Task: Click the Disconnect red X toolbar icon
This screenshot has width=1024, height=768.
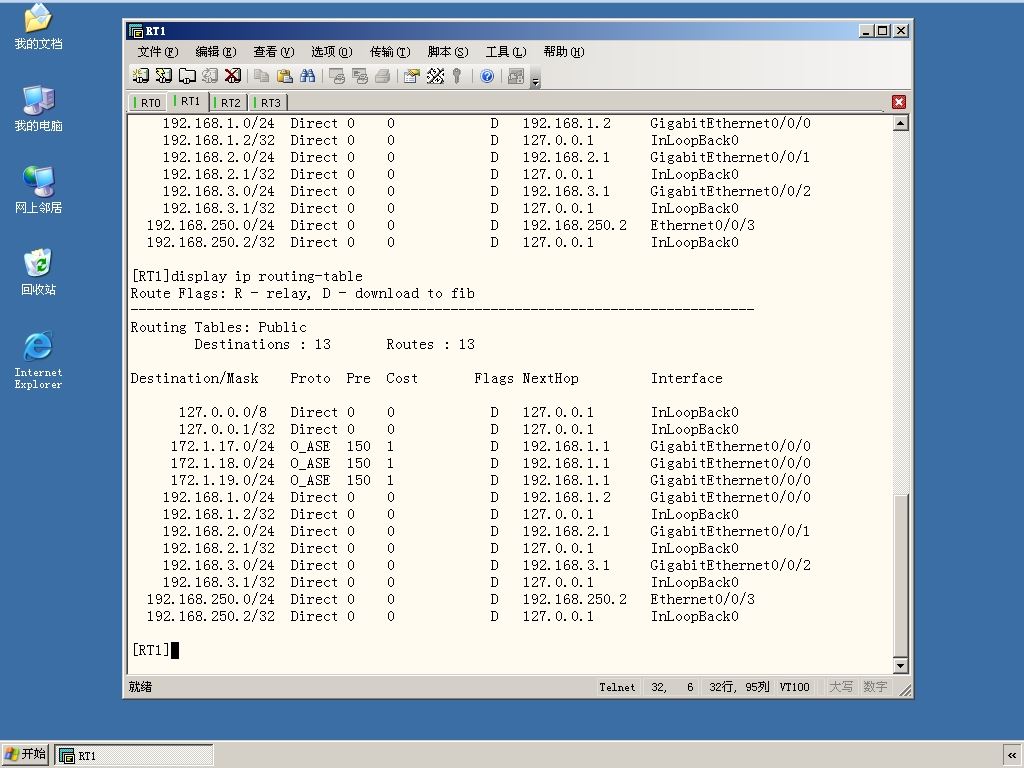Action: pyautogui.click(x=232, y=76)
